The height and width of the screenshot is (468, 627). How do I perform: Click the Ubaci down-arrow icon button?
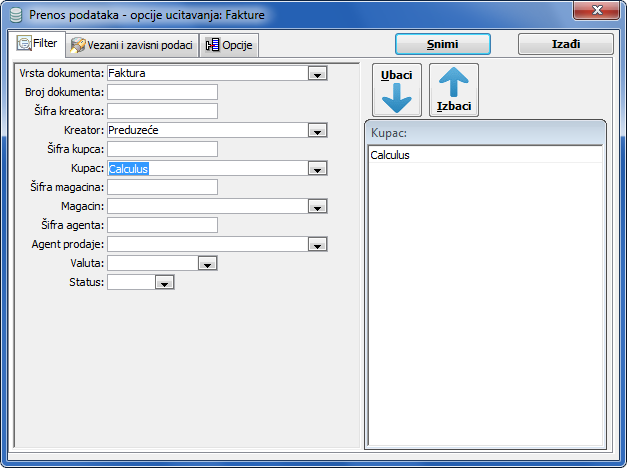click(x=397, y=90)
